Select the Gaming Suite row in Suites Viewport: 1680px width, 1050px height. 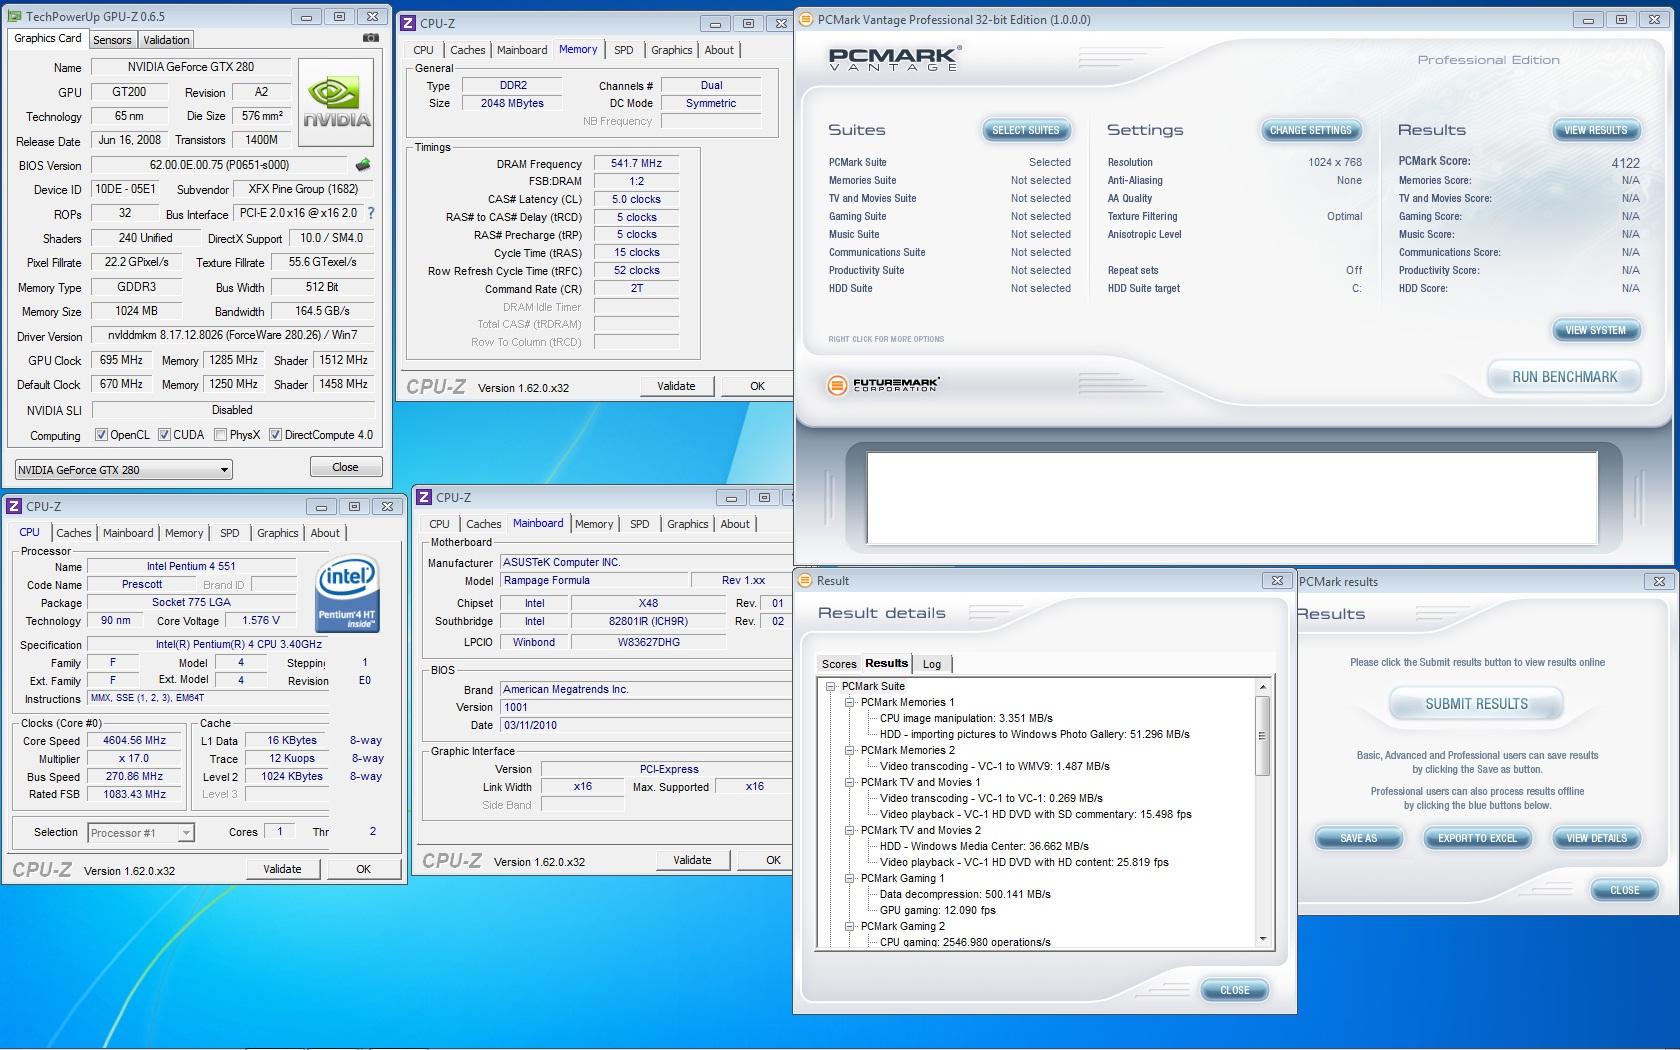pos(949,216)
